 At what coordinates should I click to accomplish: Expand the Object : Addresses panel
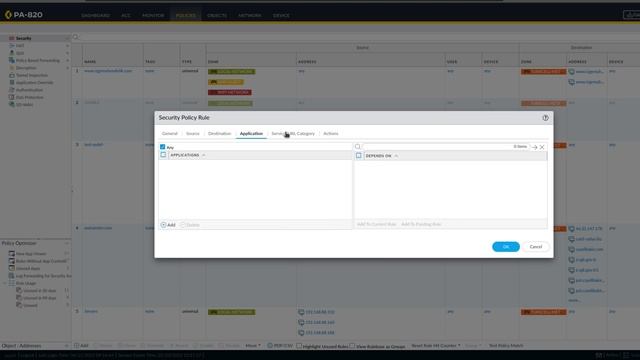(67, 346)
